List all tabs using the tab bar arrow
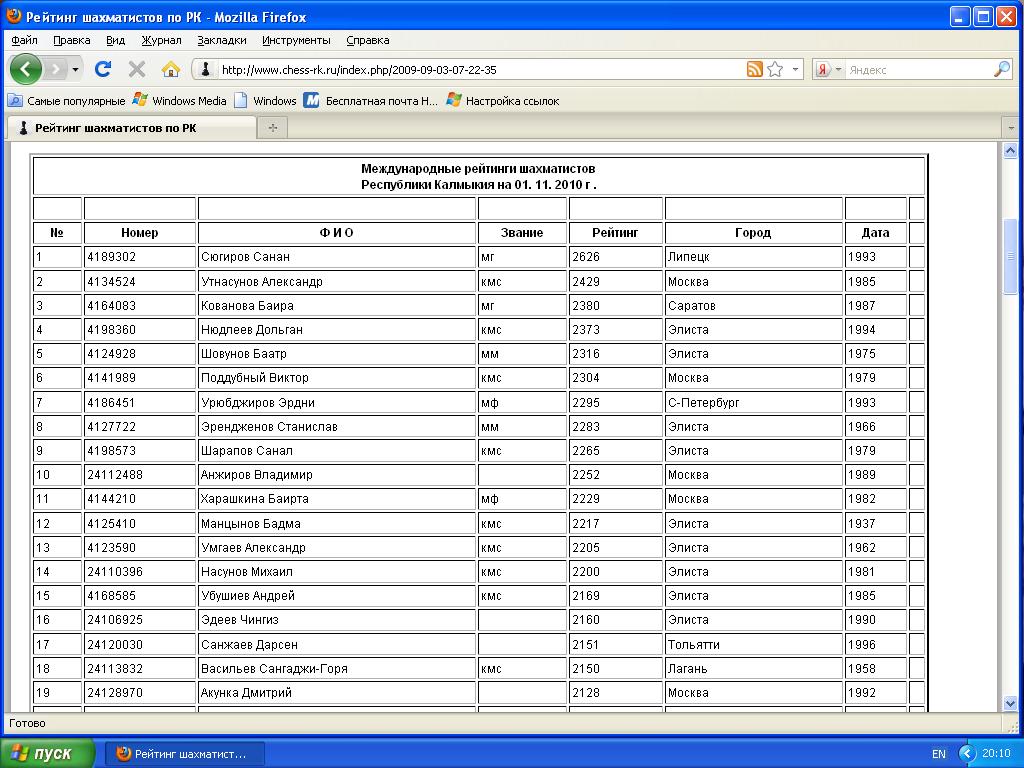The image size is (1024, 768). (1011, 128)
